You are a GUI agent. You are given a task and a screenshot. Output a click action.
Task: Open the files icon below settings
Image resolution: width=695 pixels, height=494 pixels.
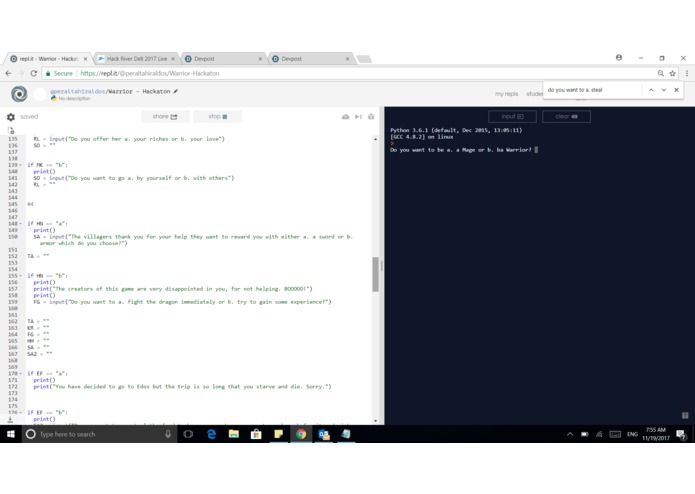click(x=11, y=130)
